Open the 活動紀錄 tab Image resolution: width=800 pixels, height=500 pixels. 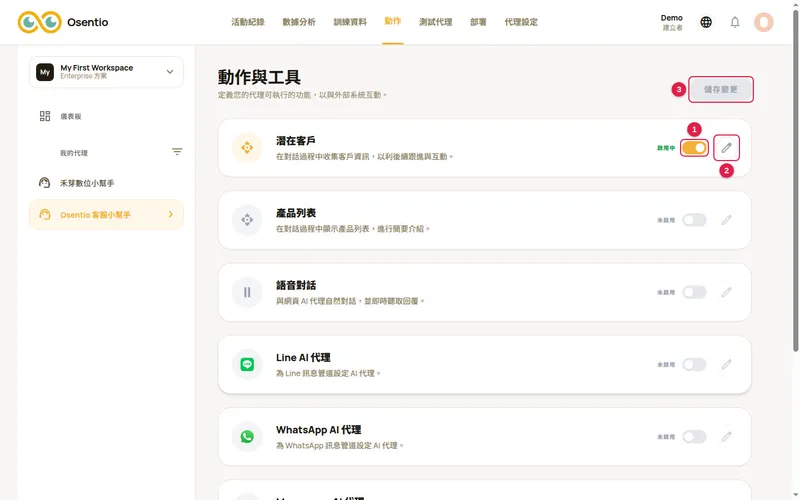(248, 22)
